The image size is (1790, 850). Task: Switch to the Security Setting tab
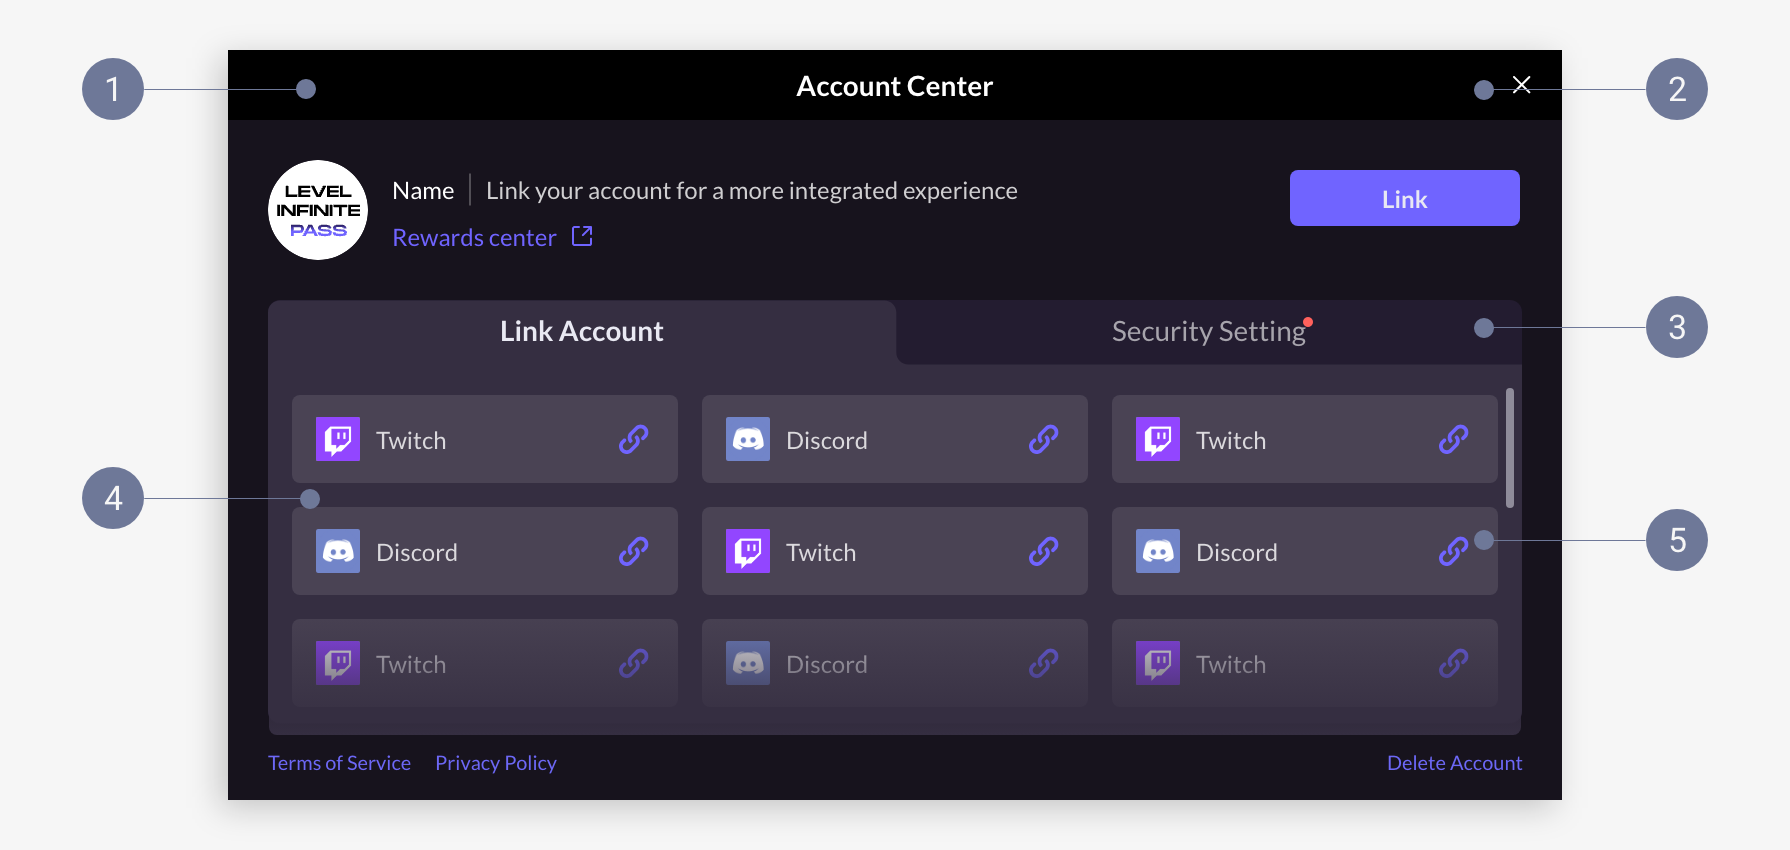[1209, 332]
